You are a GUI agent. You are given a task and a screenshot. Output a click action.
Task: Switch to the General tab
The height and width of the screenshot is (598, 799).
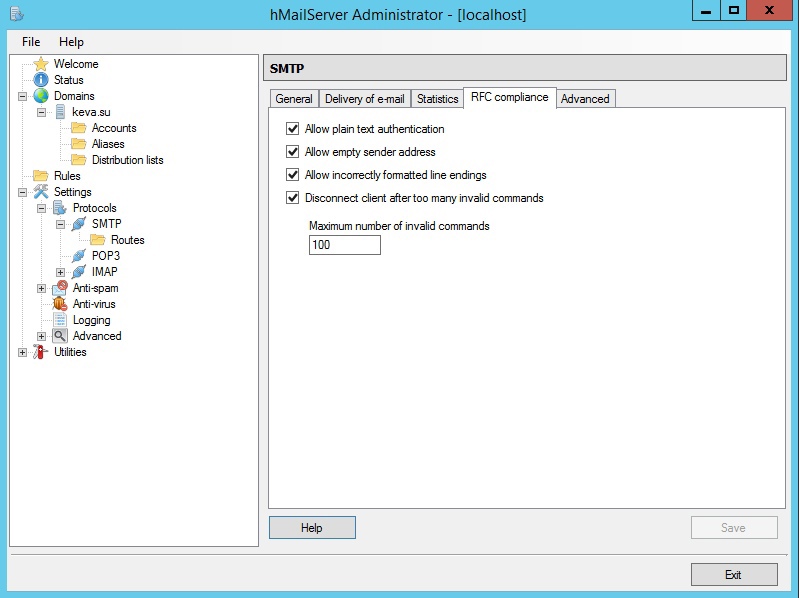point(294,99)
